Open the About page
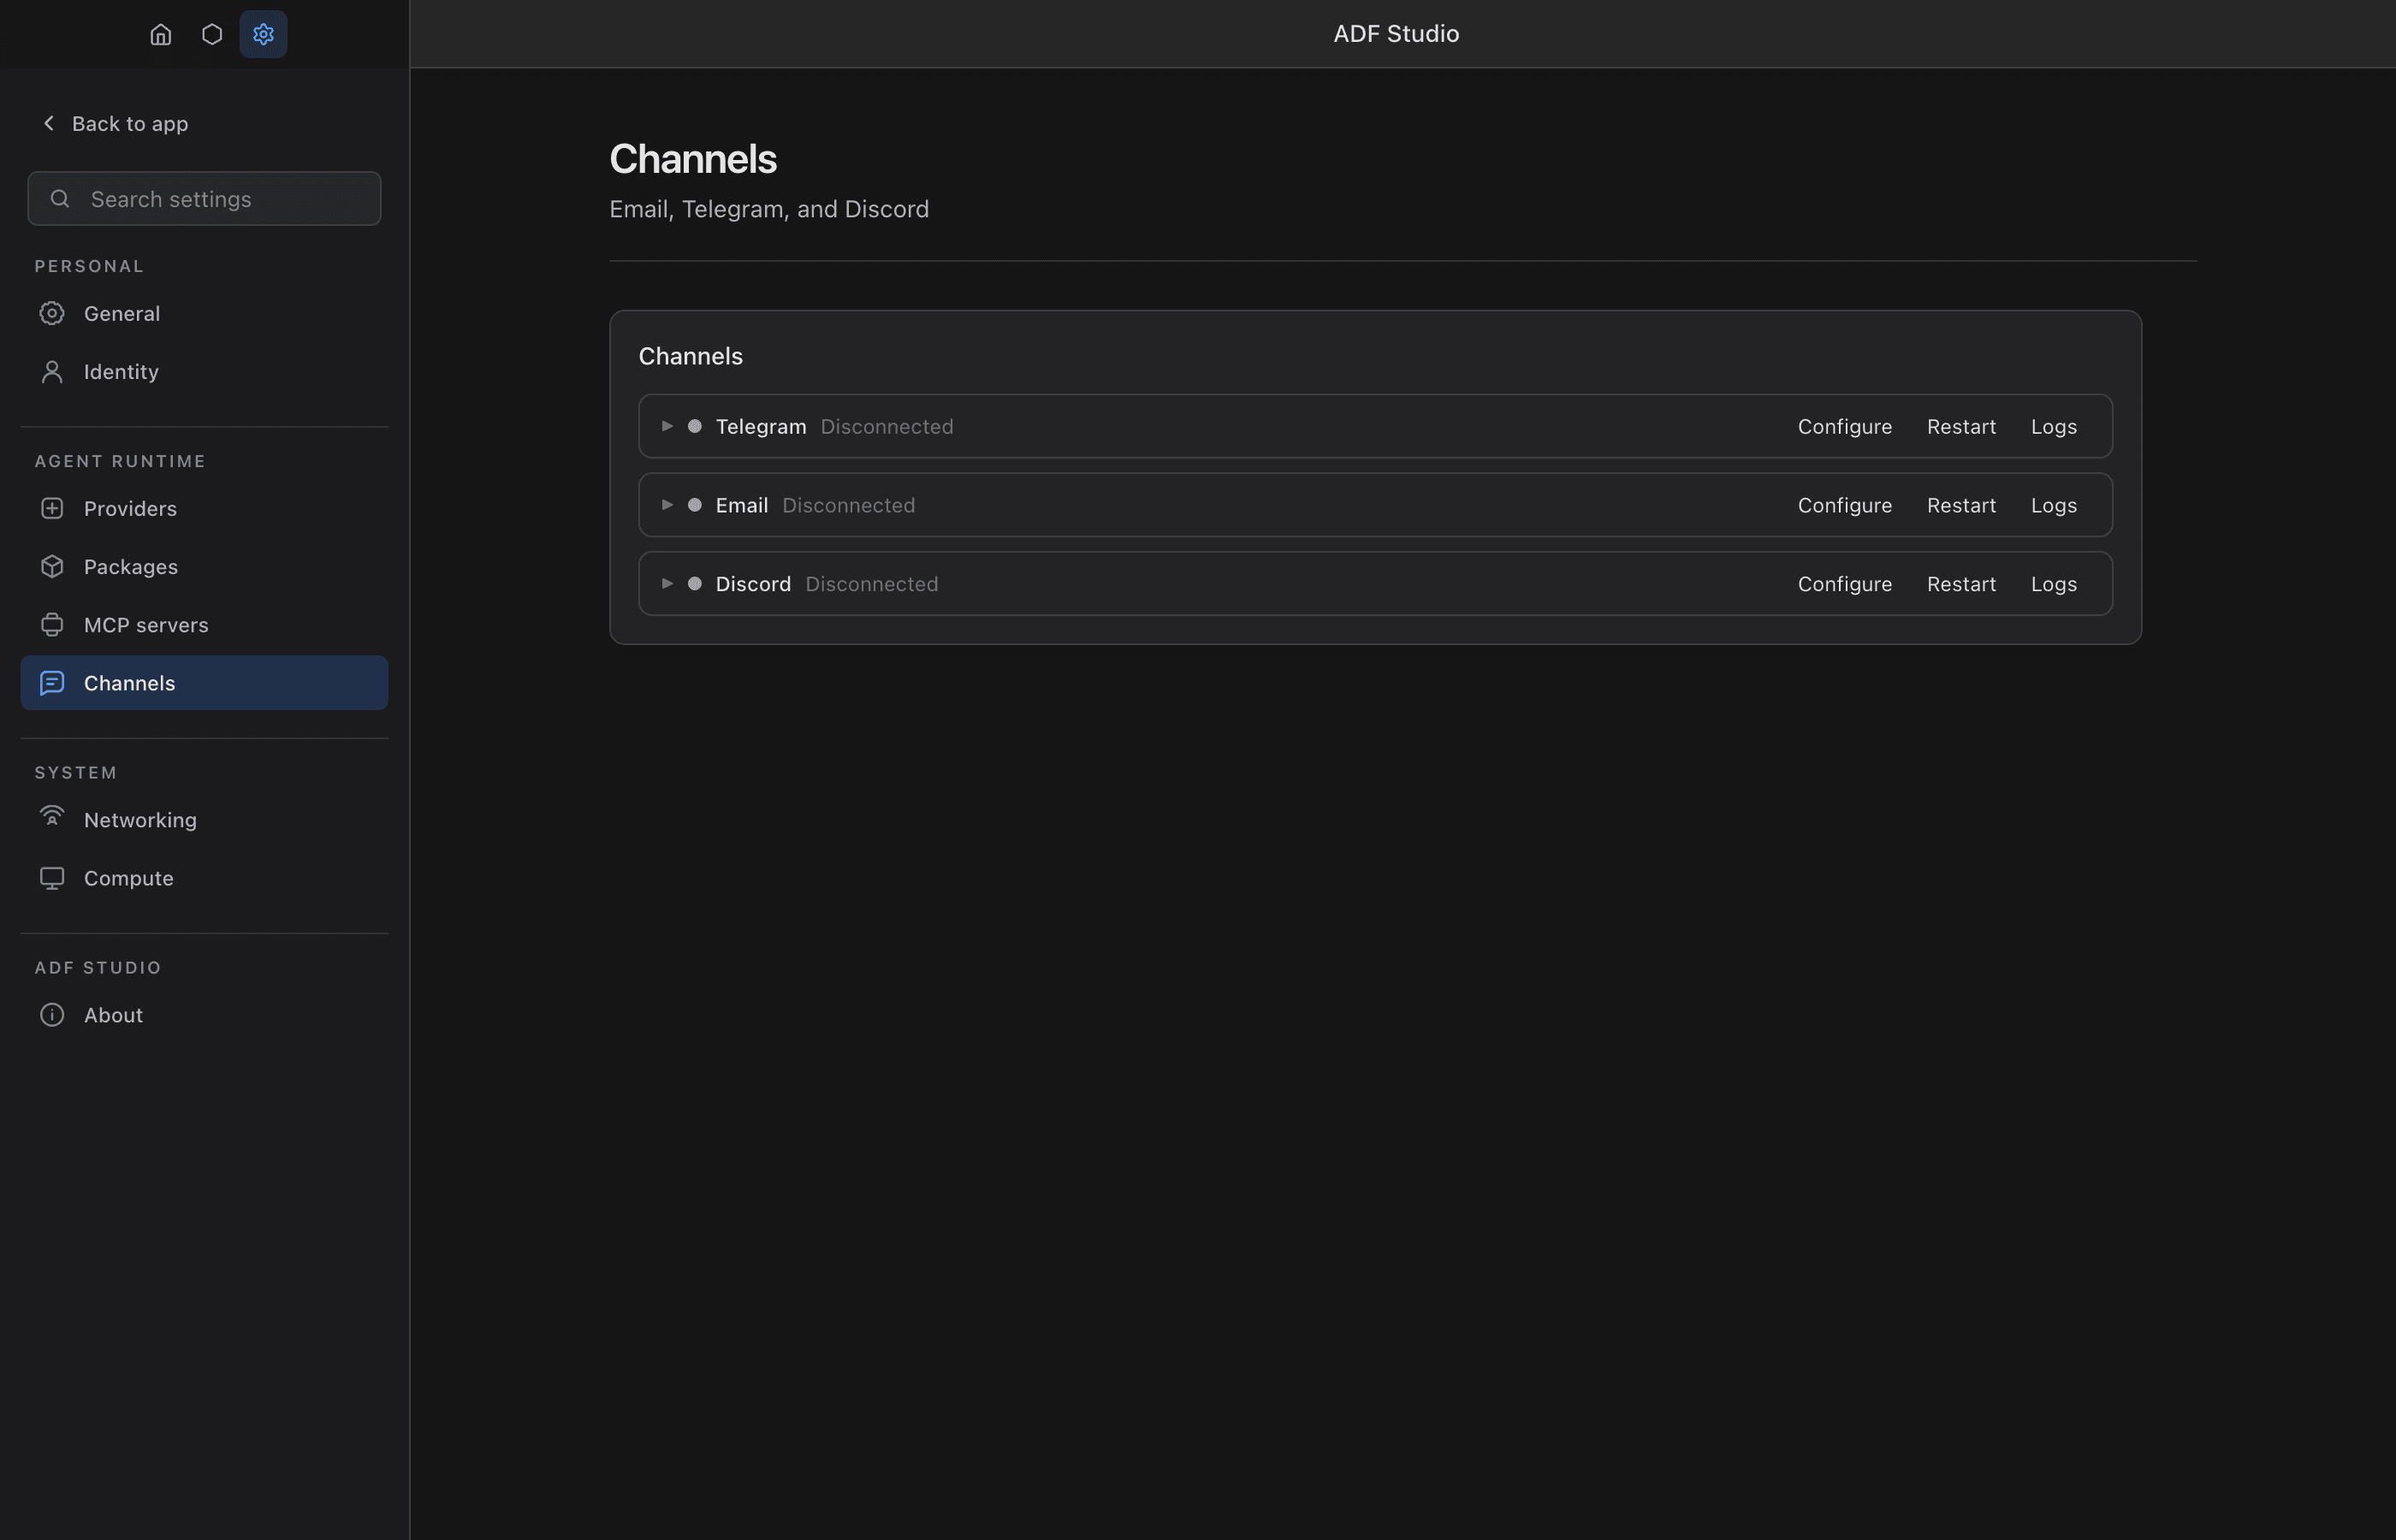The image size is (2396, 1540). pos(204,1015)
